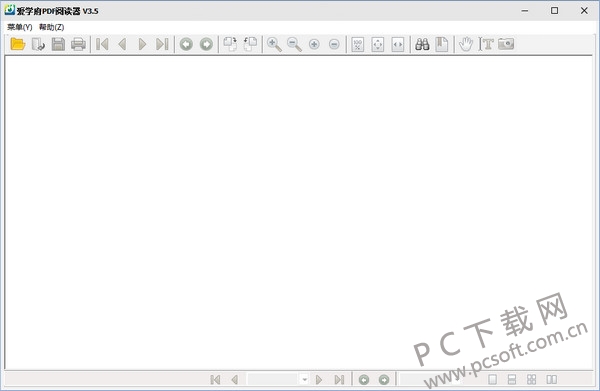The width and height of the screenshot is (600, 391).
Task: Open search with the binoculars icon
Action: coord(422,44)
